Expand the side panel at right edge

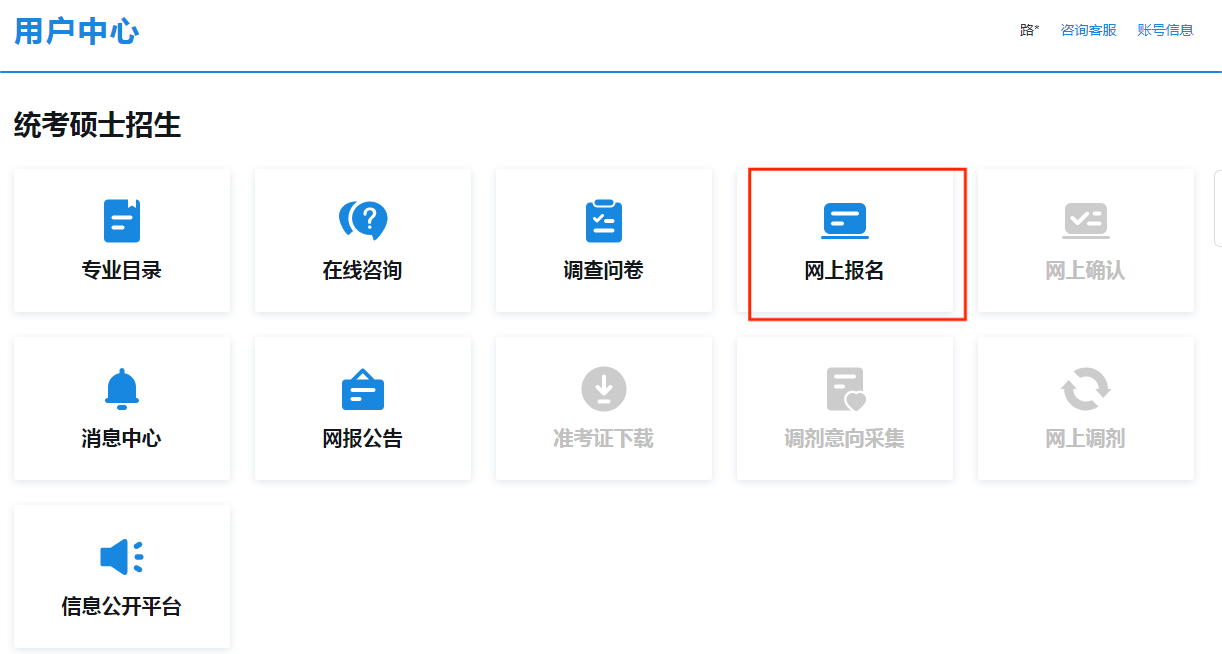click(1217, 208)
